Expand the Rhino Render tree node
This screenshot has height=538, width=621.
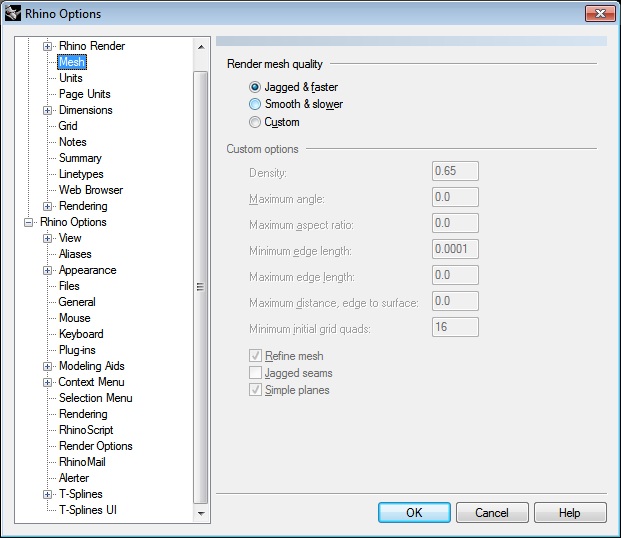(47, 46)
